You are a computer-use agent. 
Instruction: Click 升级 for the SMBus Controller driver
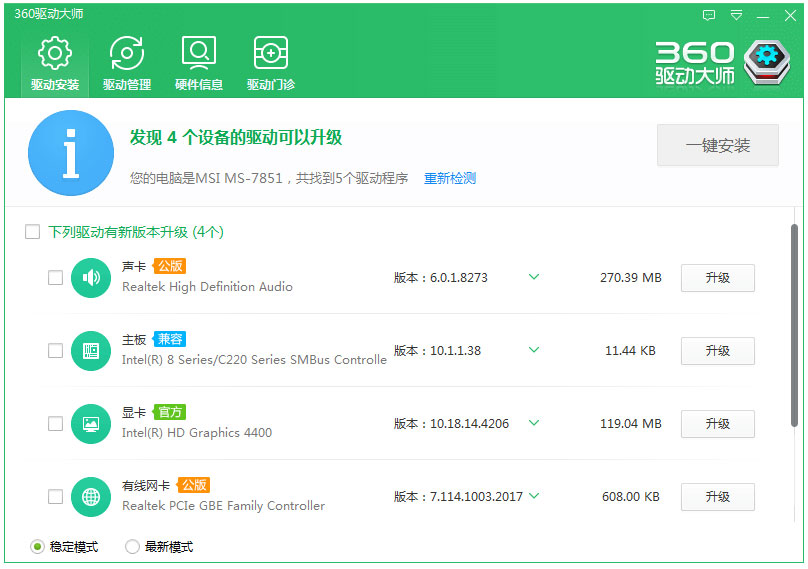pyautogui.click(x=718, y=351)
